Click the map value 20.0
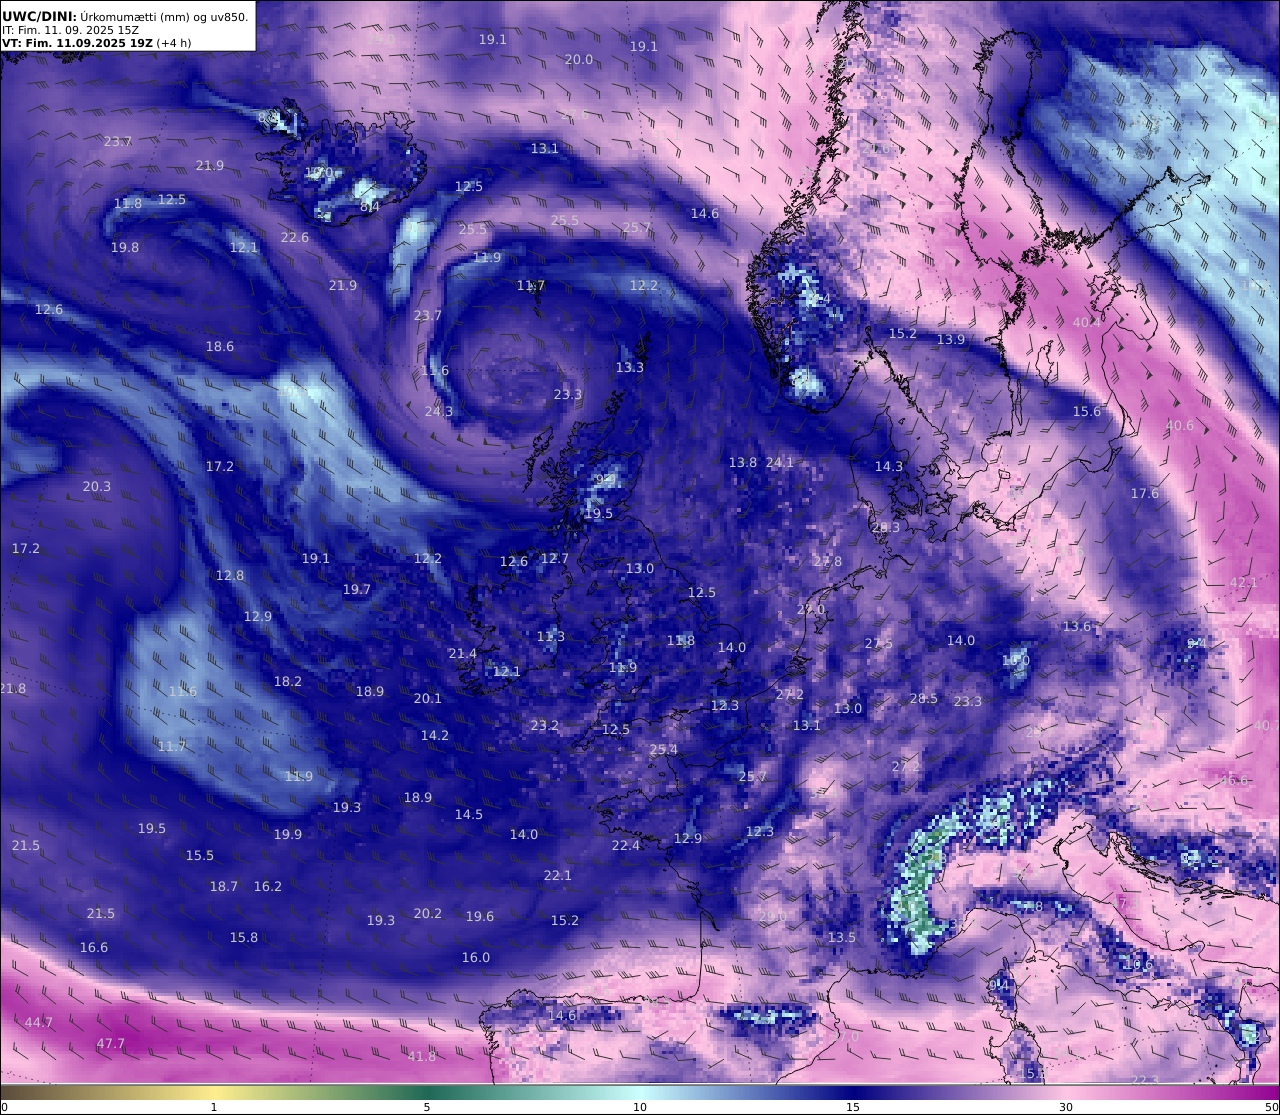This screenshot has width=1280, height=1115. pos(579,60)
